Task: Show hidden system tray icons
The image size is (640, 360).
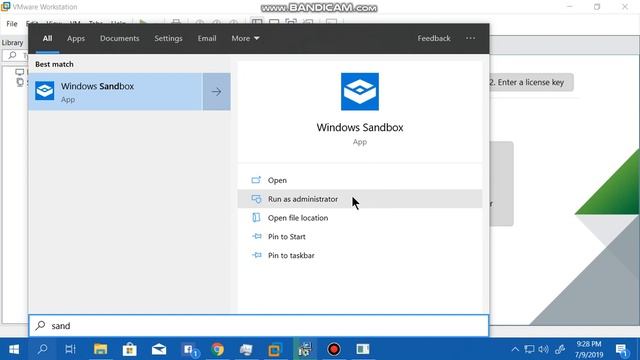Action: pyautogui.click(x=515, y=349)
